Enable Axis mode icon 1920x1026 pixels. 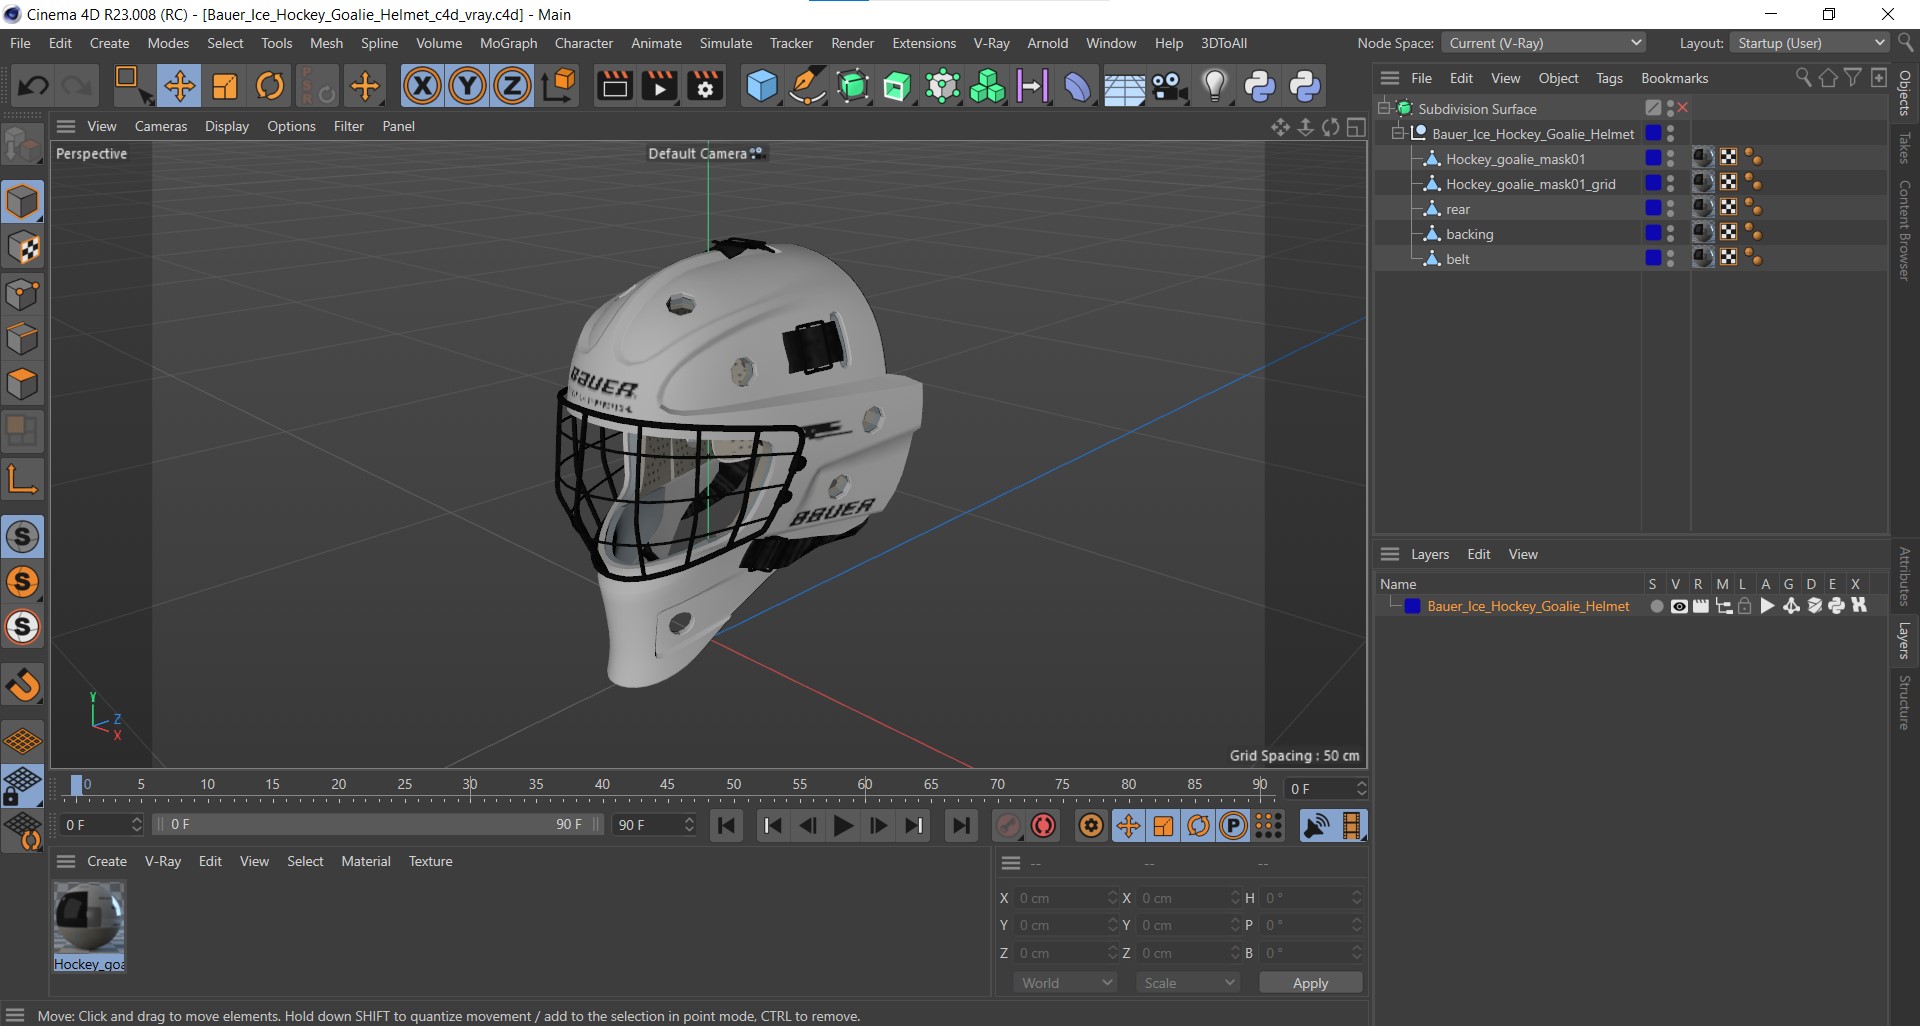[22, 479]
